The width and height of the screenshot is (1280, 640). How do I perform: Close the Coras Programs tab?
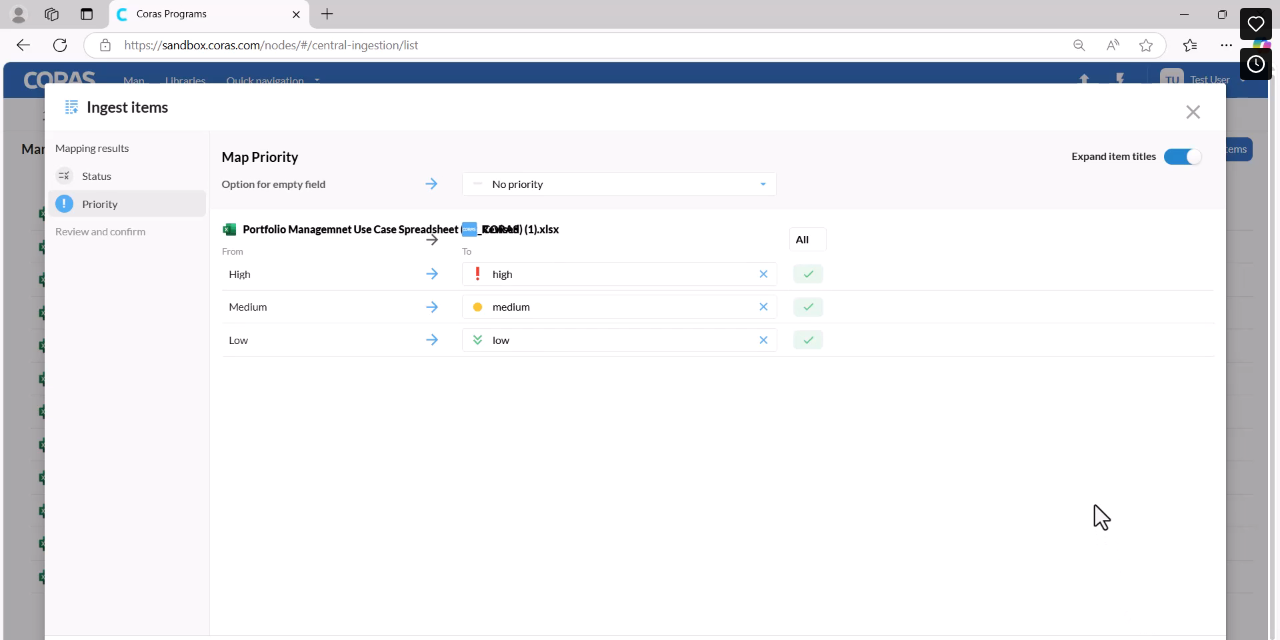(297, 14)
